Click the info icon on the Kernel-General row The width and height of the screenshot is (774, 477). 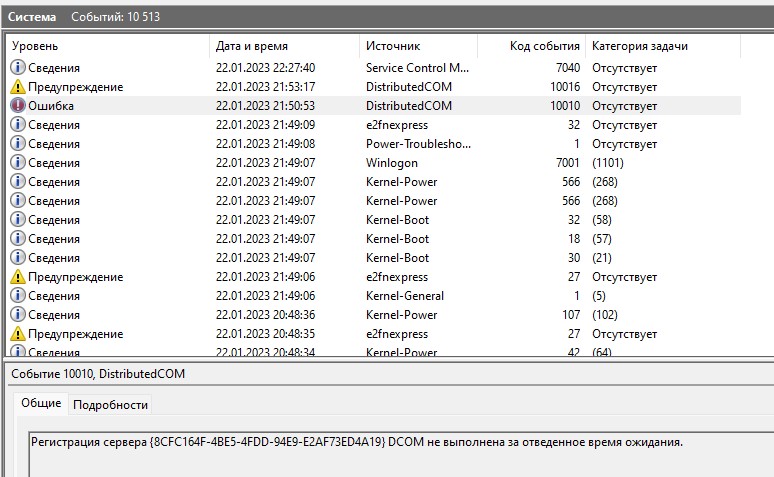17,296
